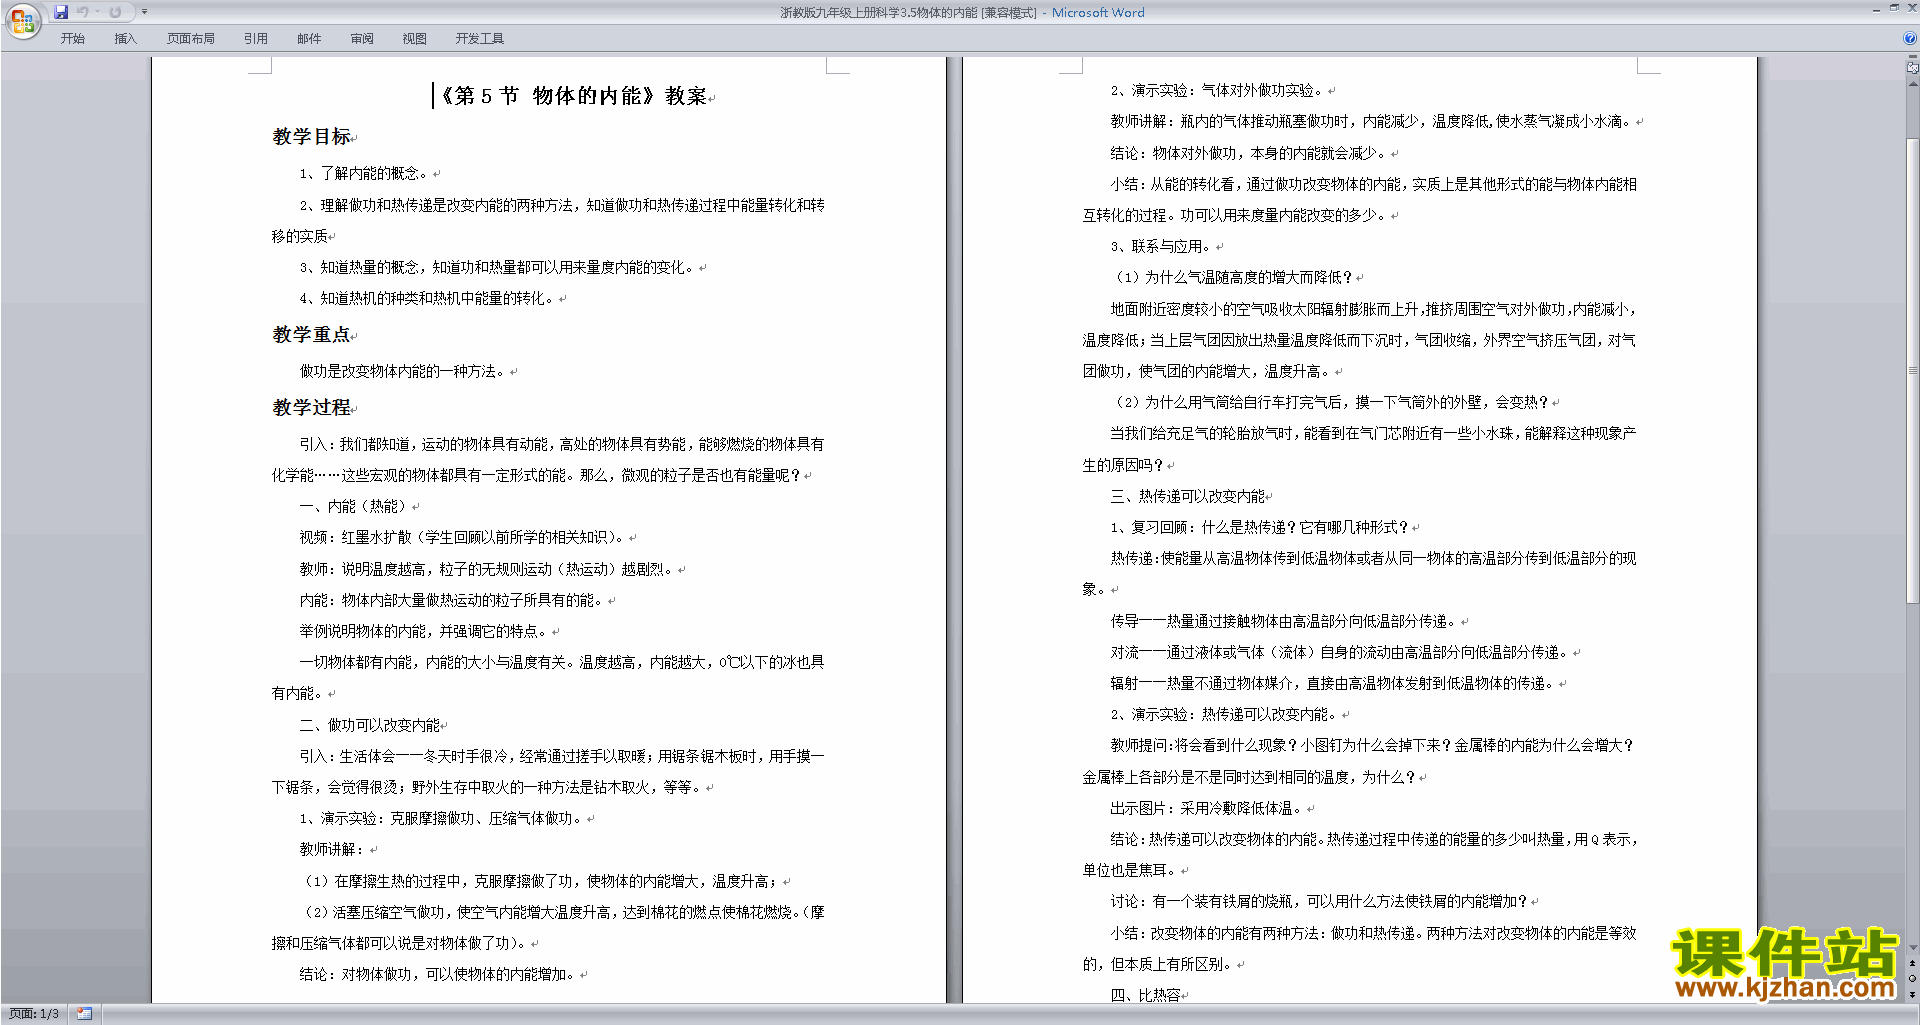Click the document title 《第5节 物体的内能》教案
This screenshot has height=1025, width=1920.
pyautogui.click(x=573, y=96)
